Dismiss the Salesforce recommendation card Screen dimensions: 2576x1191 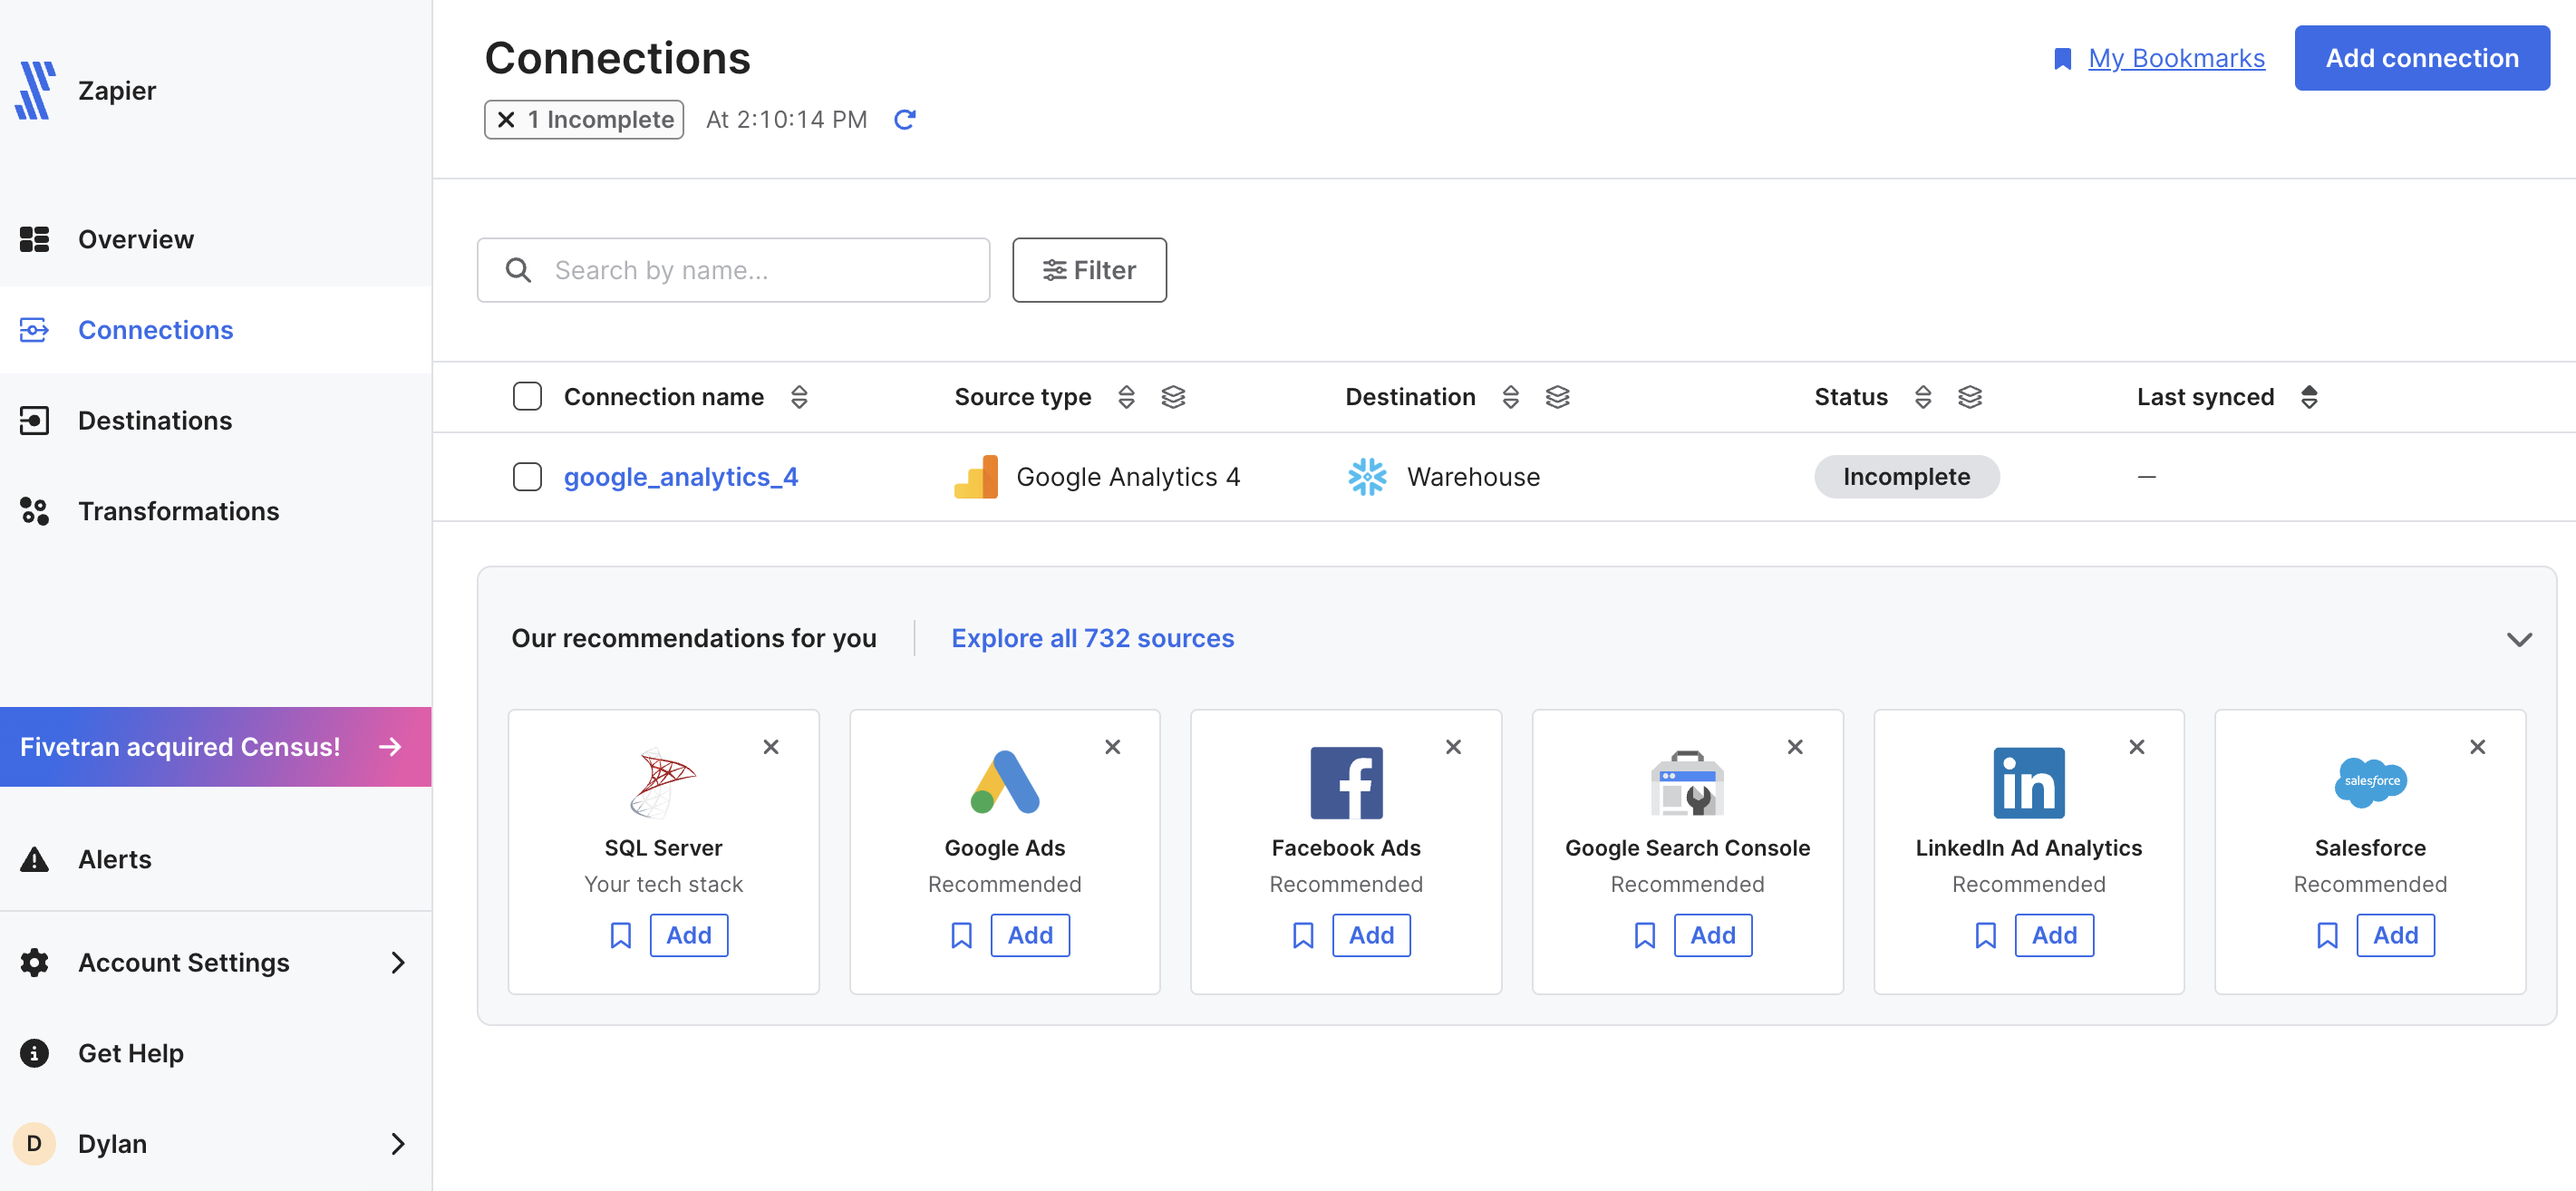[x=2477, y=747]
